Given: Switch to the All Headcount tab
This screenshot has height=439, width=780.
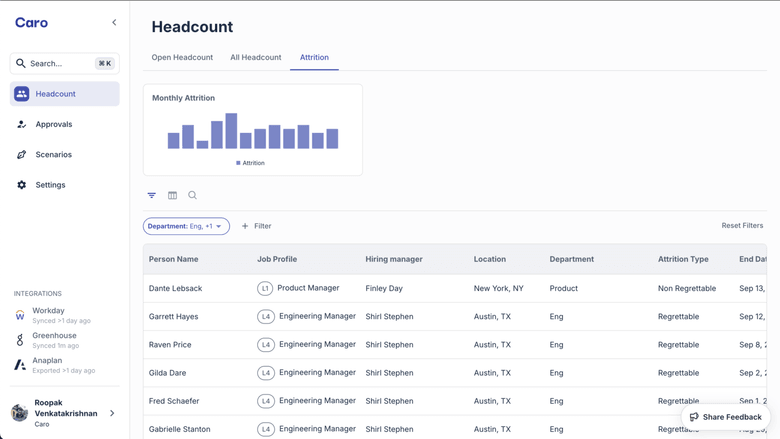Looking at the screenshot, I should click(256, 58).
